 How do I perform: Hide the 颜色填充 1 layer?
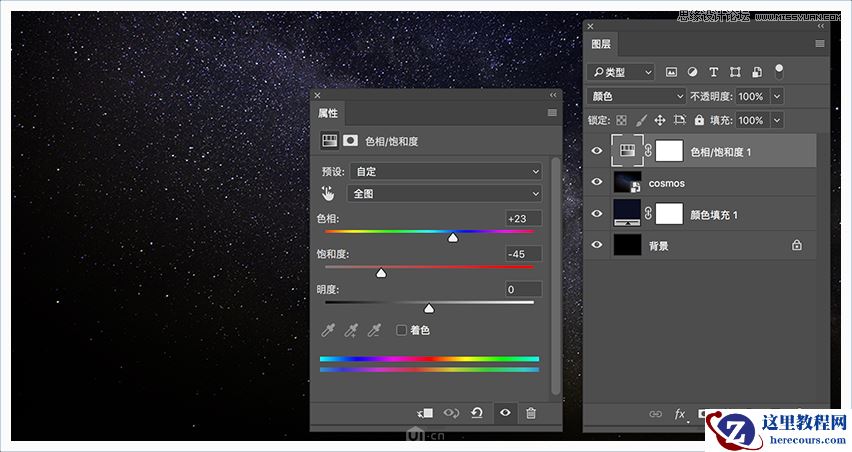[x=597, y=214]
